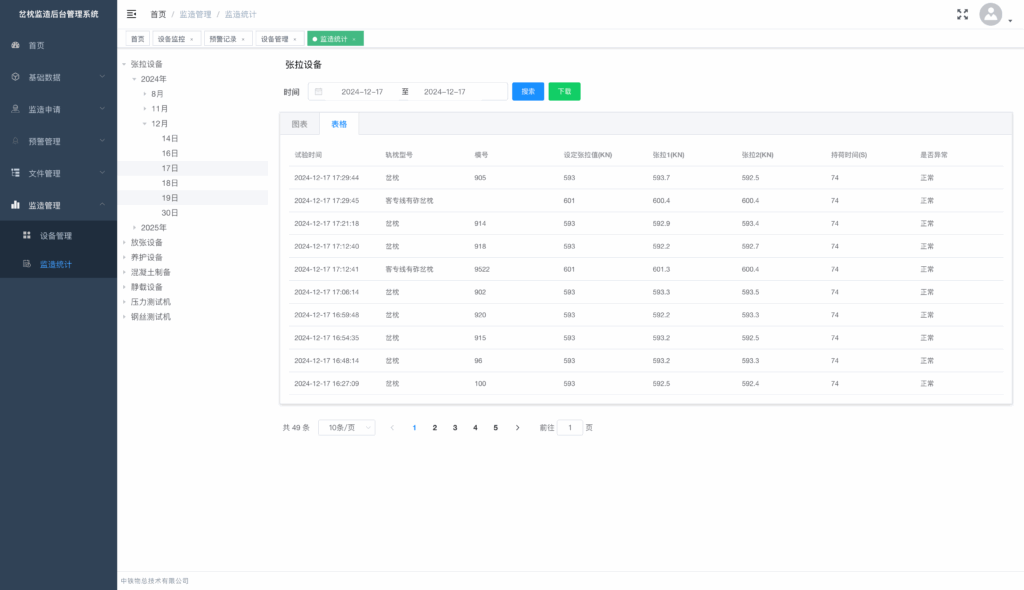Expand the 2025年 tree node
Image resolution: width=1024 pixels, height=590 pixels.
pyautogui.click(x=135, y=228)
